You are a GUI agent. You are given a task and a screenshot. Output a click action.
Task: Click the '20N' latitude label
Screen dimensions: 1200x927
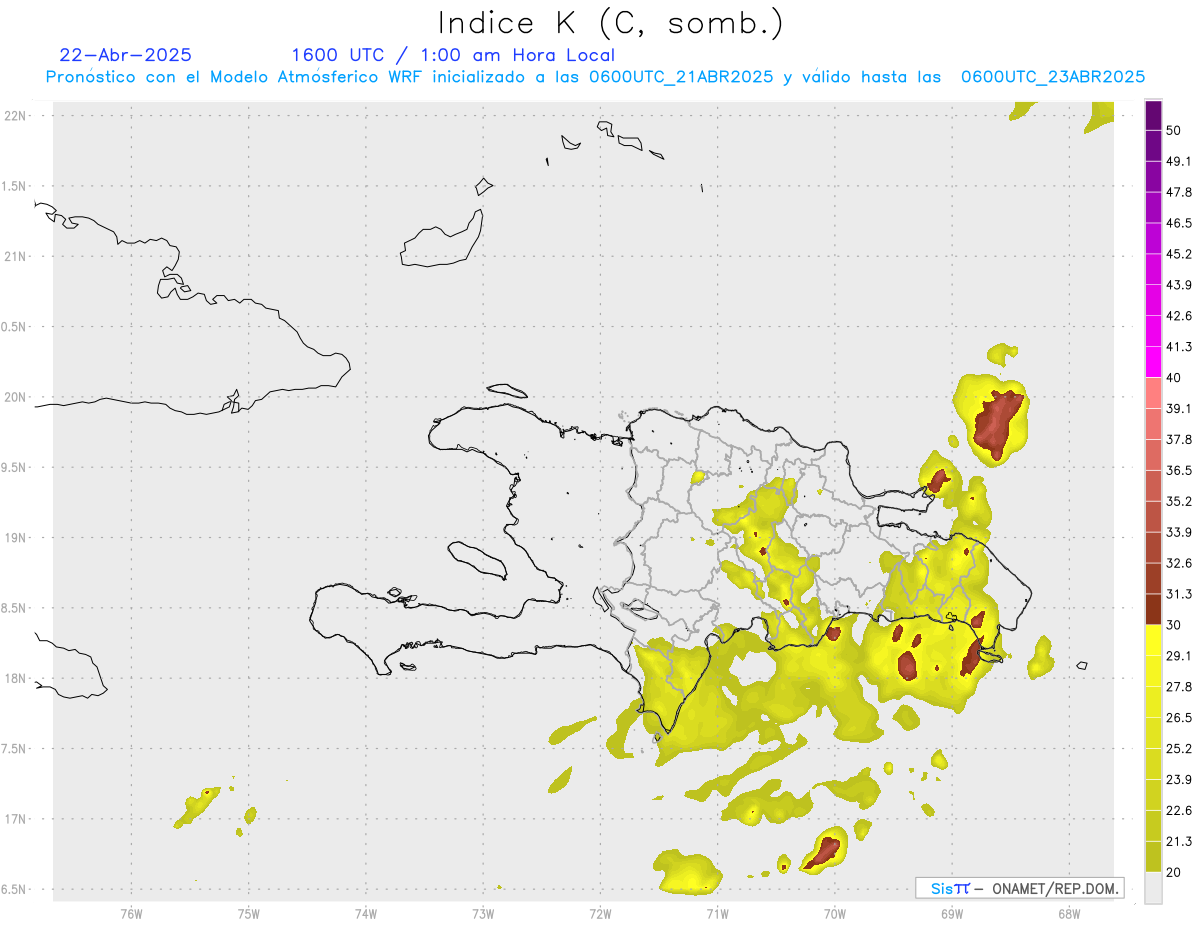point(17,397)
